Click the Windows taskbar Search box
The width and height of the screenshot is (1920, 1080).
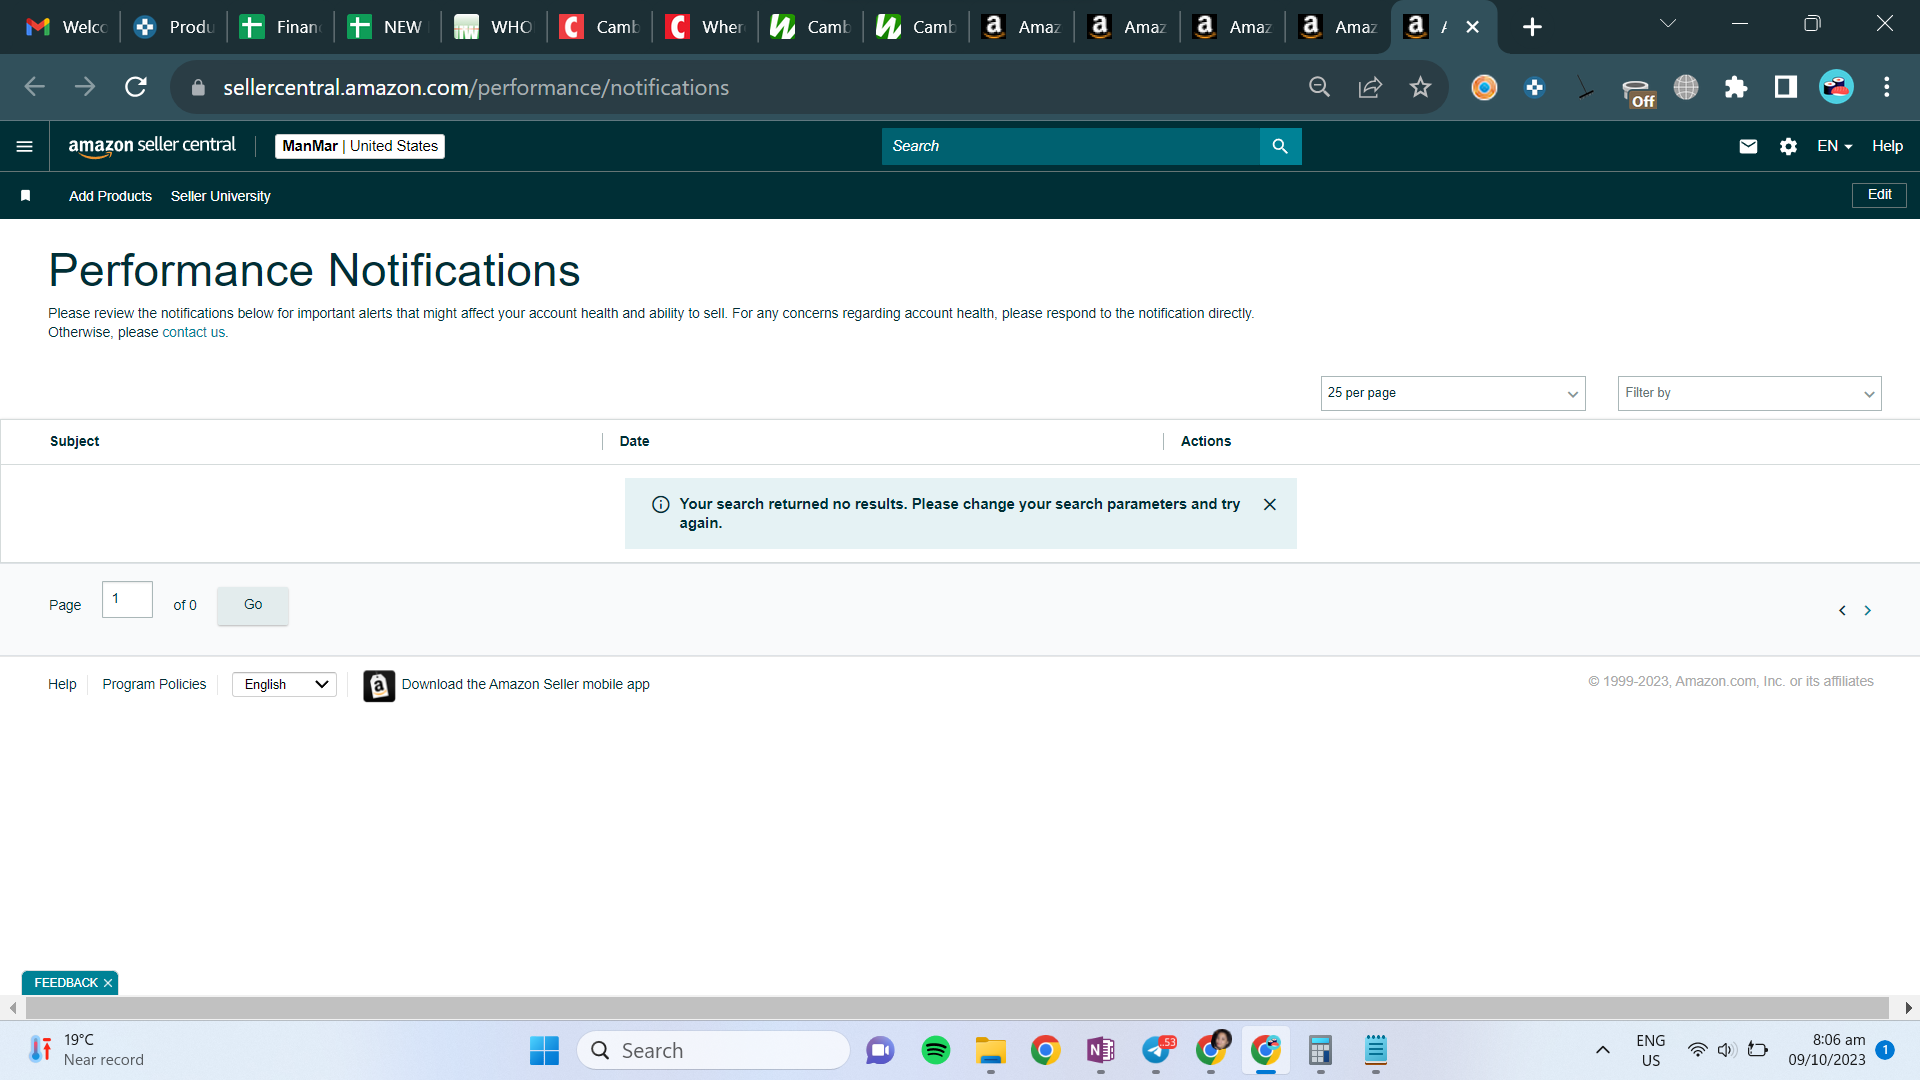713,1050
